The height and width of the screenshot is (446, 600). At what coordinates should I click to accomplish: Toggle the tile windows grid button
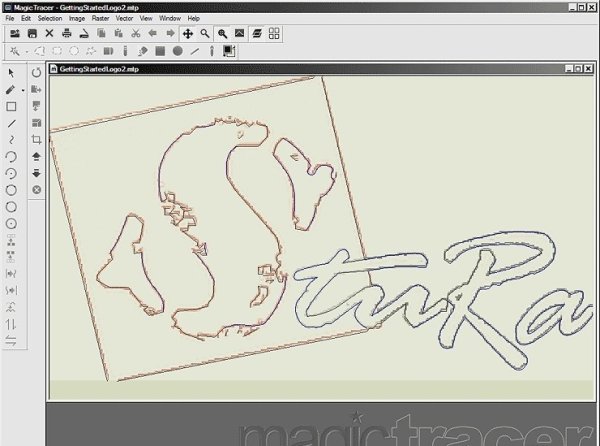(x=274, y=33)
